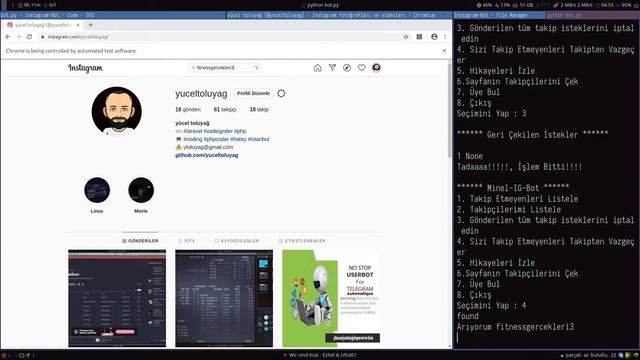This screenshot has height=360, width=640.
Task: Open the Explore compass icon
Action: (347, 68)
